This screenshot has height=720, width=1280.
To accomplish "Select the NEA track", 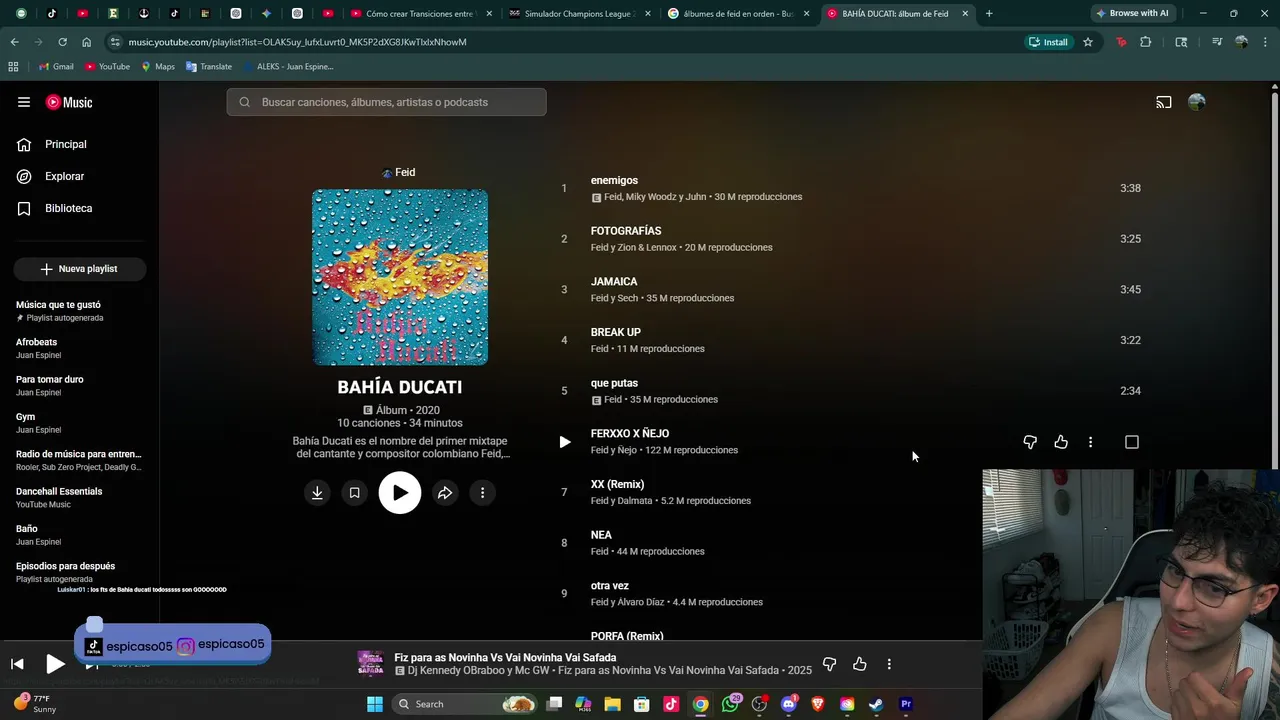I will click(x=601, y=535).
